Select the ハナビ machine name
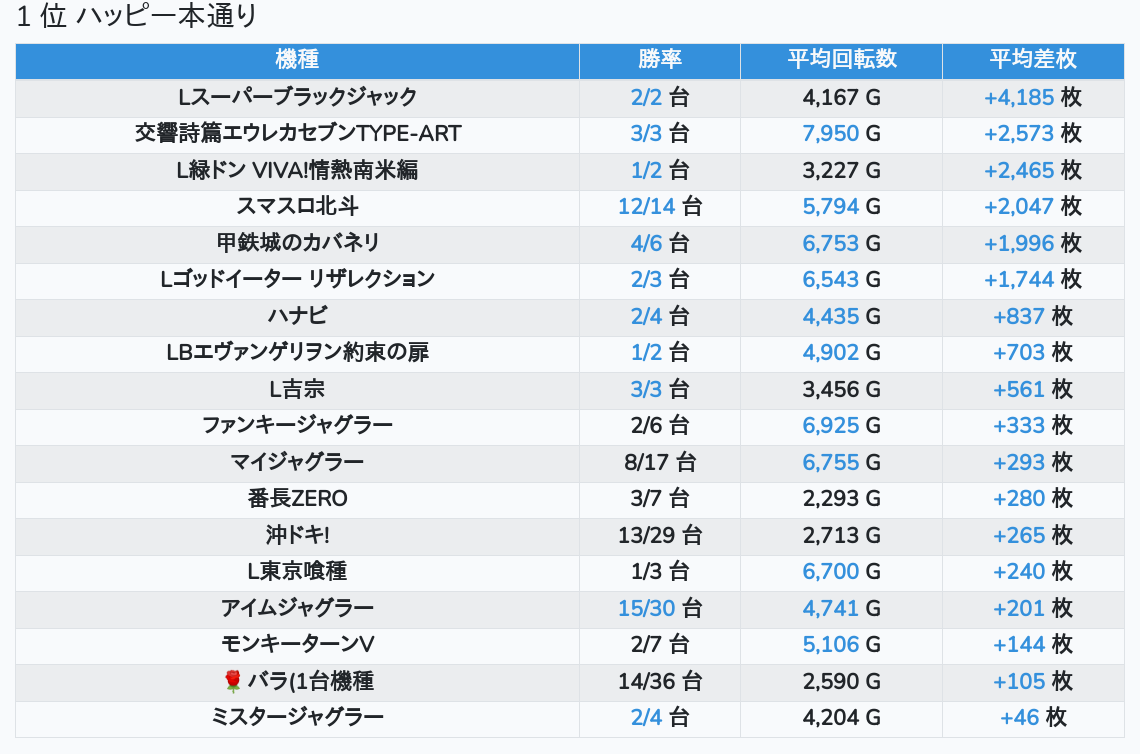 click(297, 316)
